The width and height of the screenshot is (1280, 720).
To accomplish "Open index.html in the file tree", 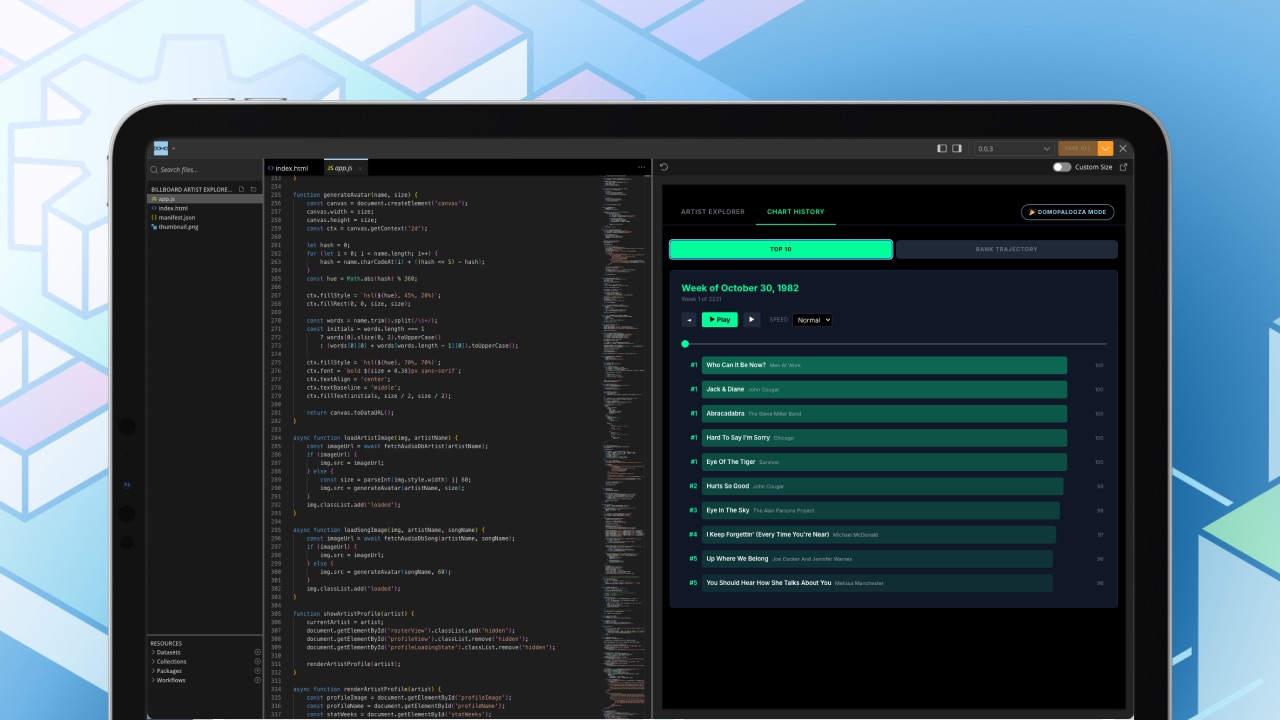I will pyautogui.click(x=205, y=208).
